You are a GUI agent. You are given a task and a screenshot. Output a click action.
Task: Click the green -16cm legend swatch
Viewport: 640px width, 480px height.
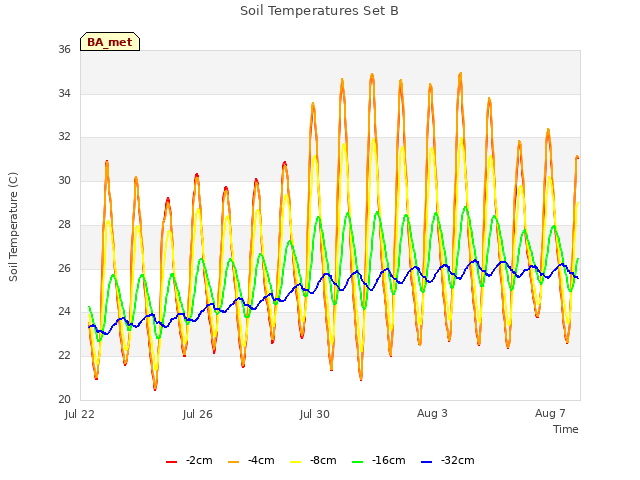pos(358,462)
